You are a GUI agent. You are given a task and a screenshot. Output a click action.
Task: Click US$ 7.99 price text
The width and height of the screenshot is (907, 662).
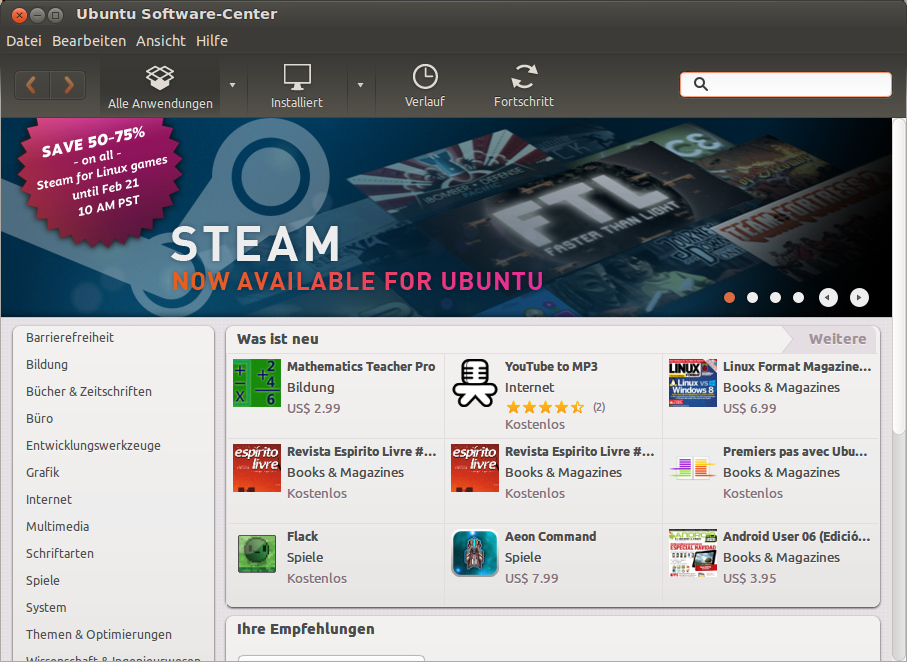tap(532, 579)
